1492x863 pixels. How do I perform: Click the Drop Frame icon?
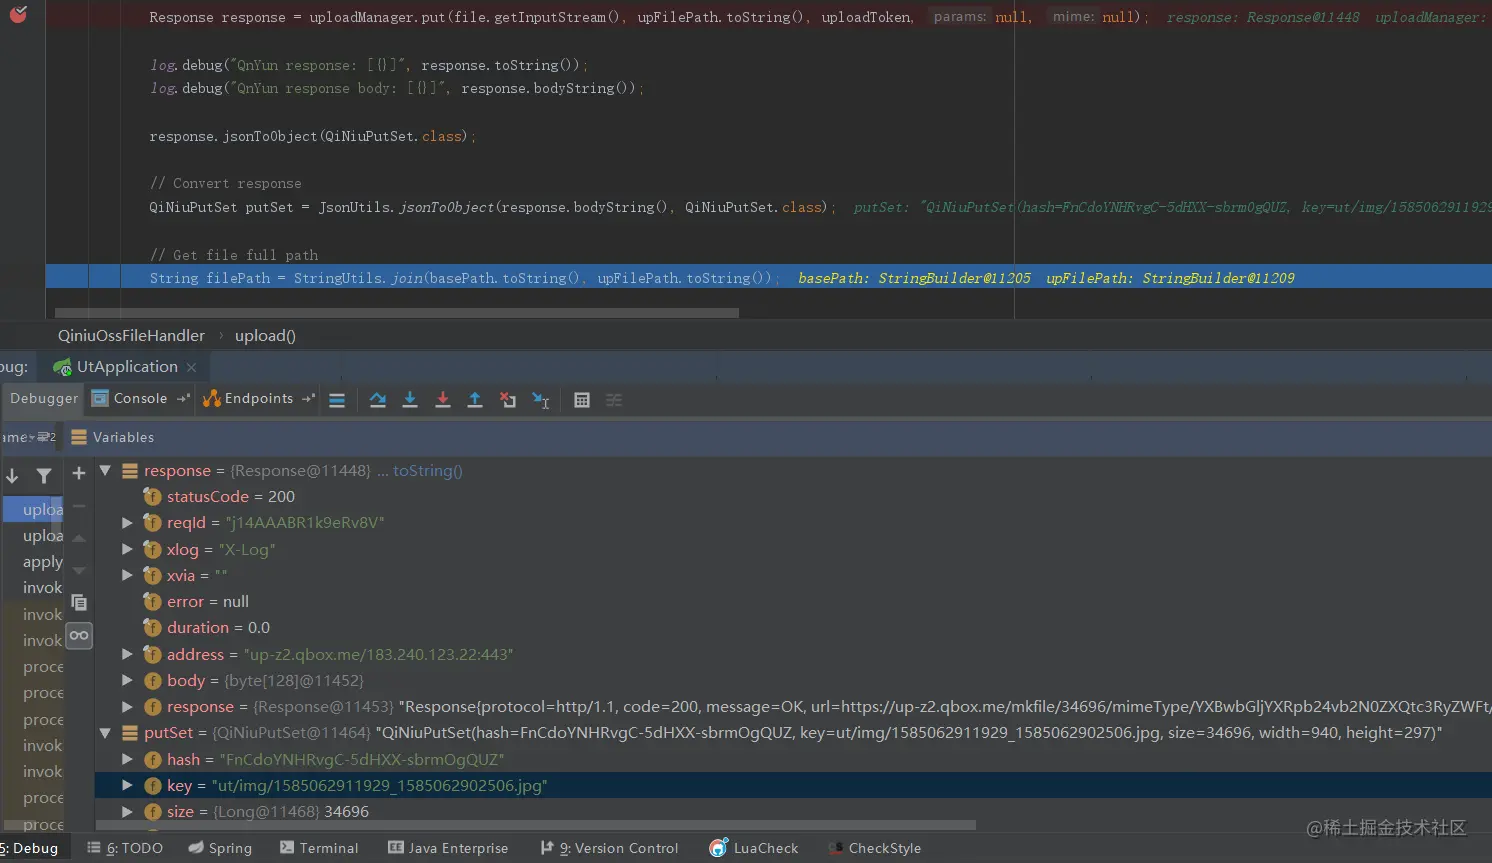(508, 400)
